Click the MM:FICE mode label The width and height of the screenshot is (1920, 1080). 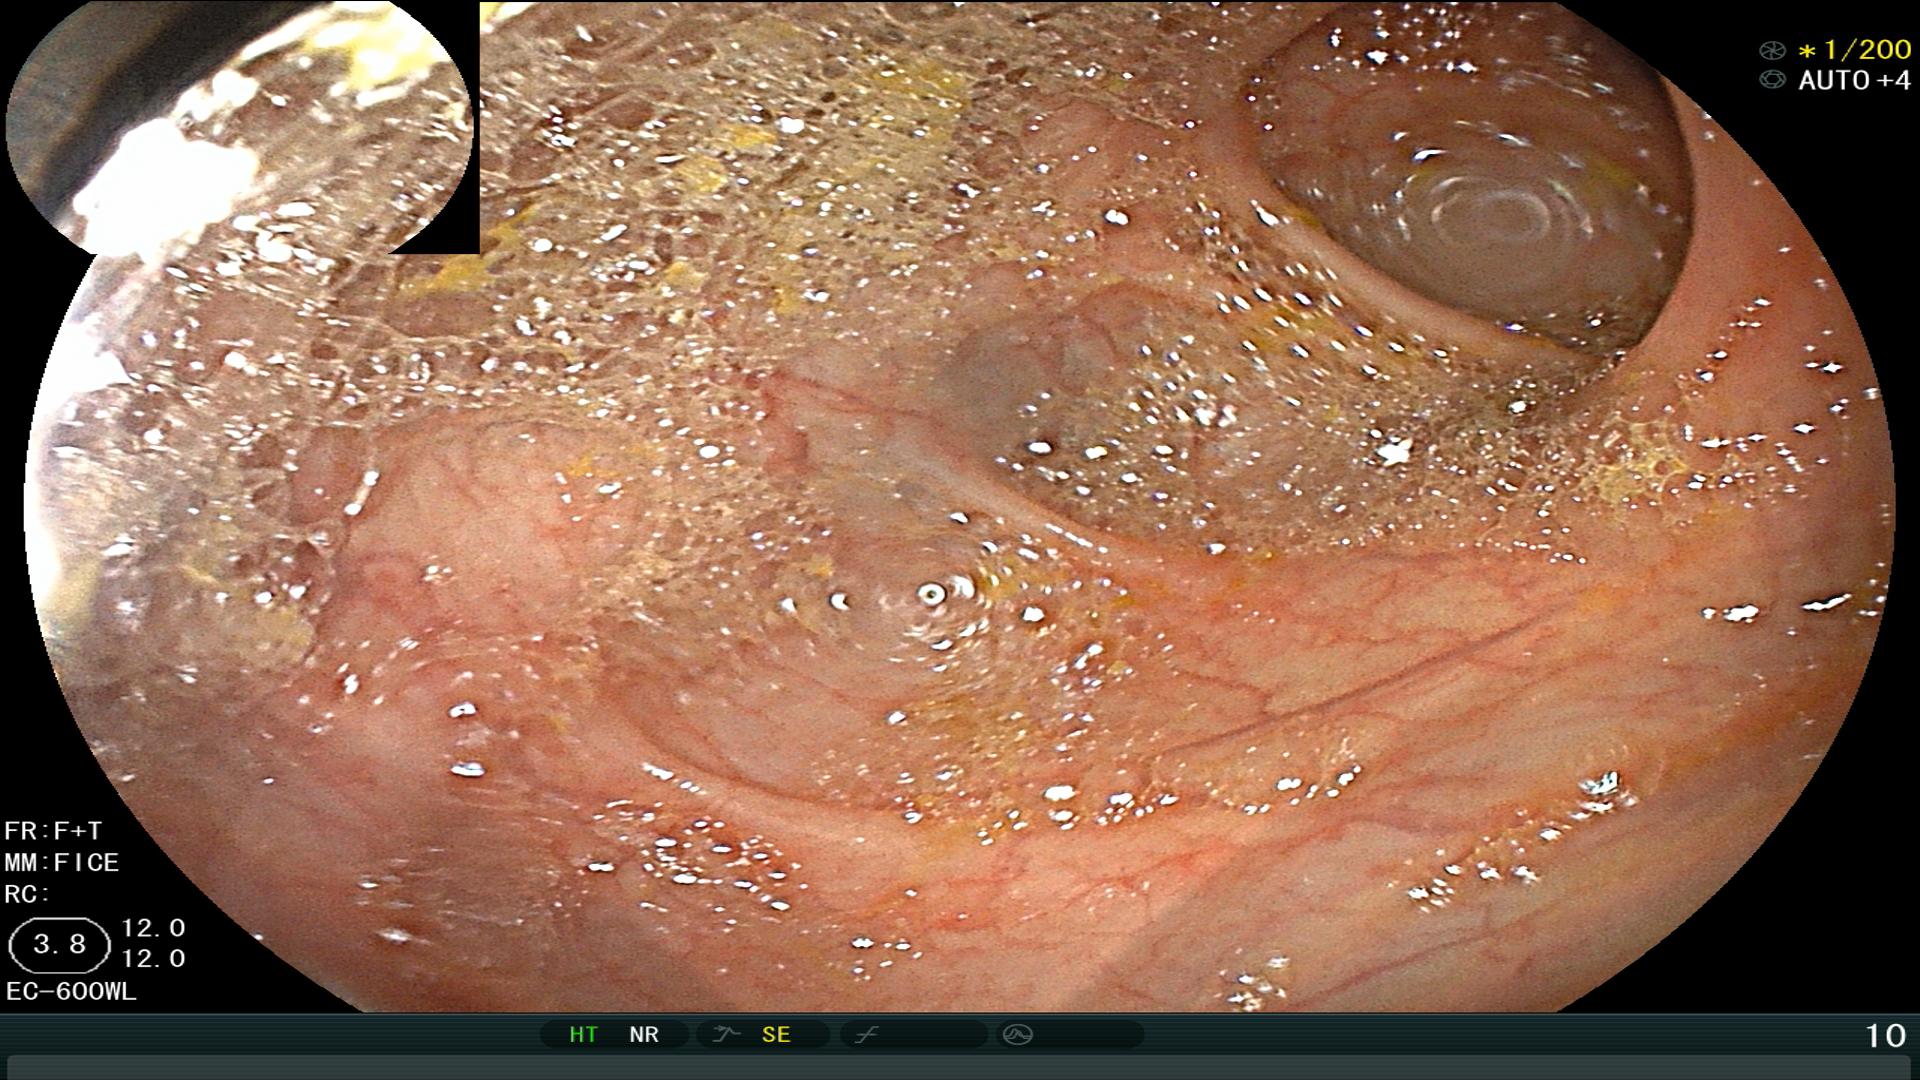[62, 862]
